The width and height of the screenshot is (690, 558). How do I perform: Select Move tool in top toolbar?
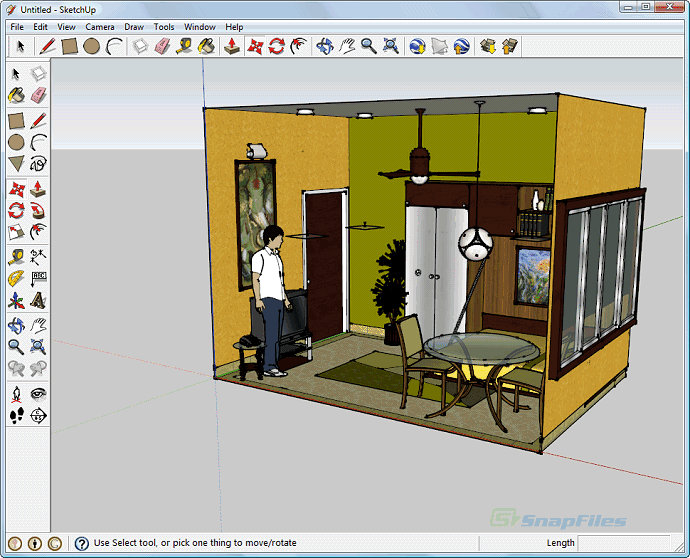(x=255, y=46)
